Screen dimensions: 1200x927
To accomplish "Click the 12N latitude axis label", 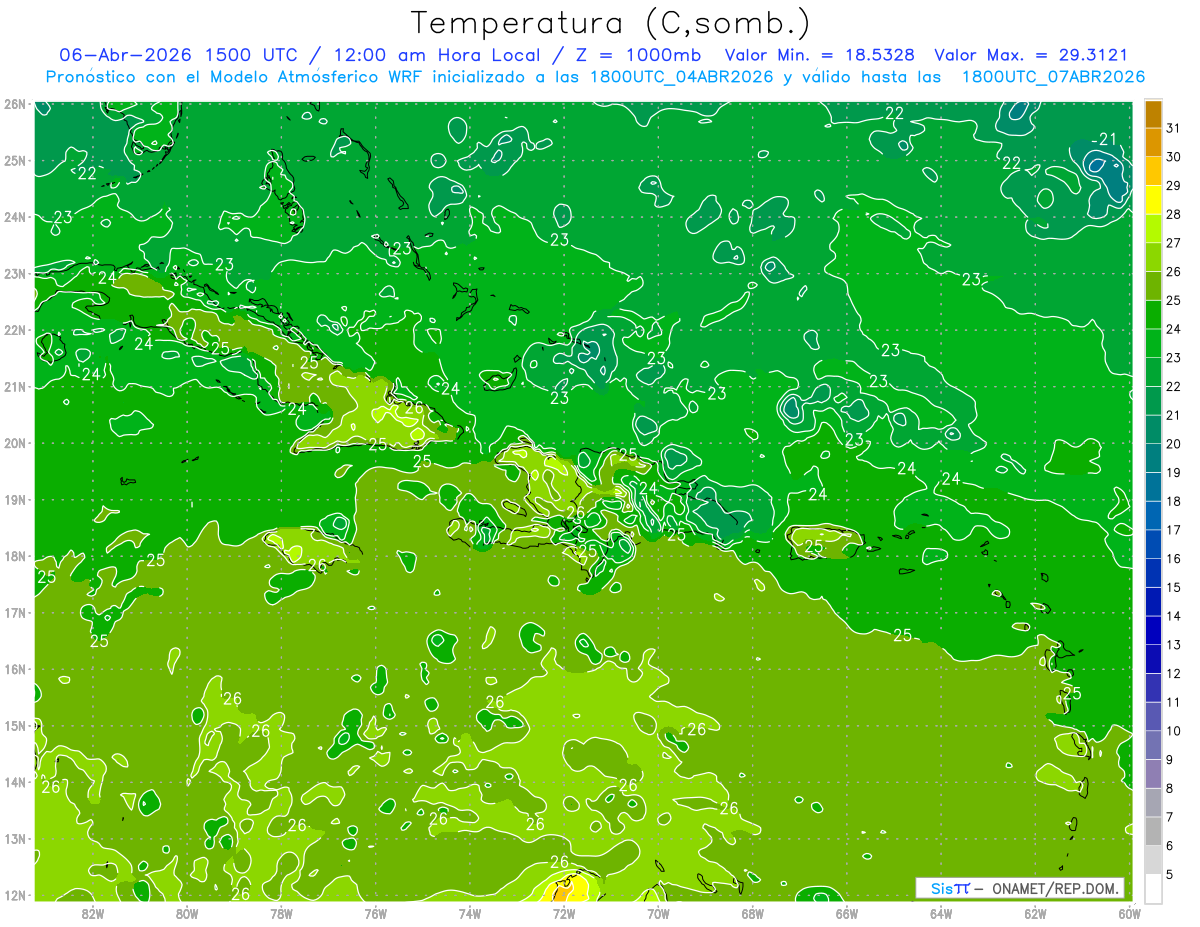I will [14, 895].
